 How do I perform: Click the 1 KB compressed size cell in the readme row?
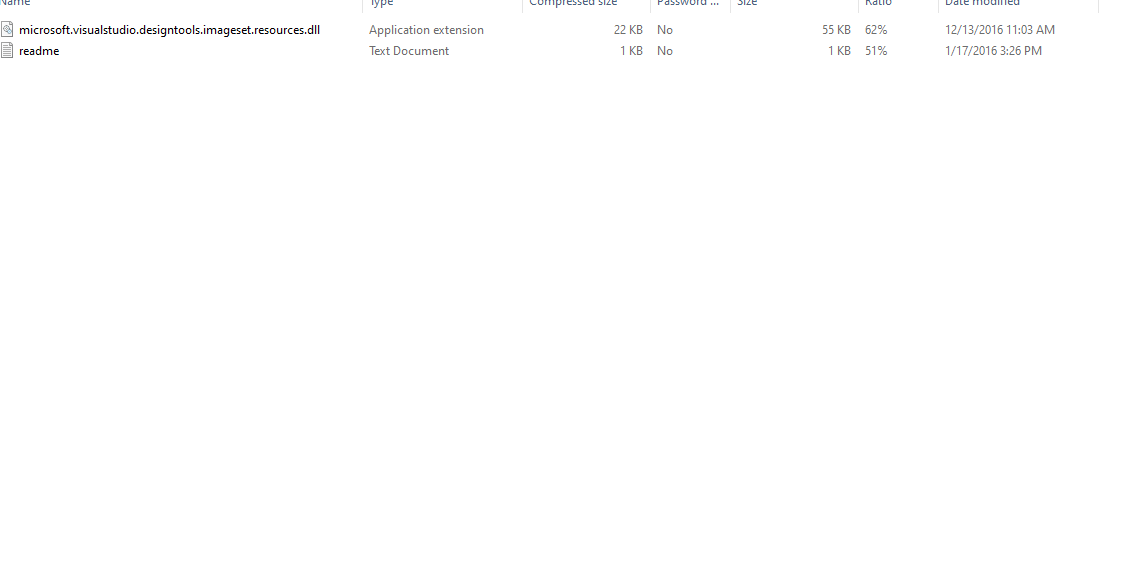631,51
